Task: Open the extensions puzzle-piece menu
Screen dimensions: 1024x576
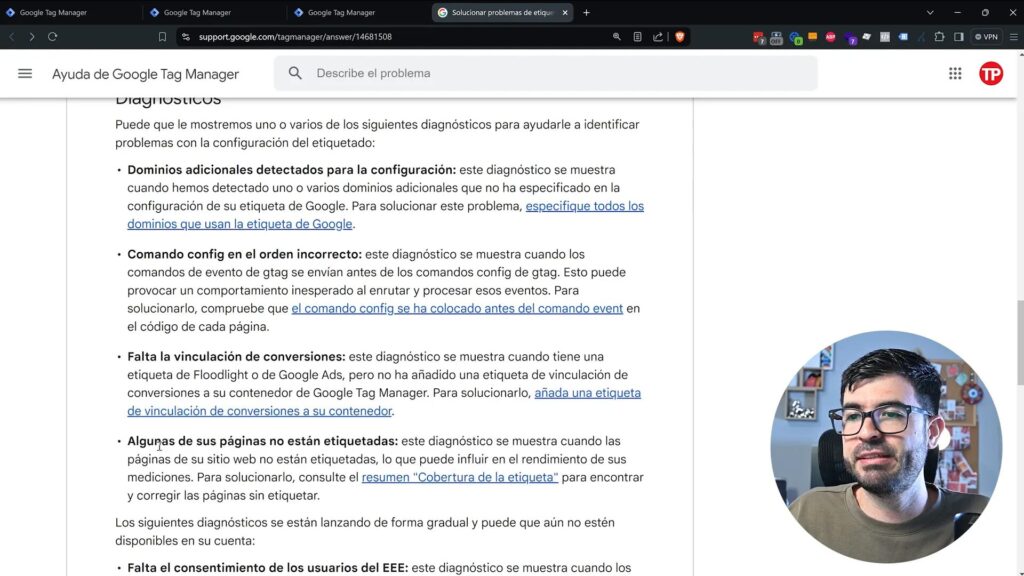Action: tap(939, 37)
